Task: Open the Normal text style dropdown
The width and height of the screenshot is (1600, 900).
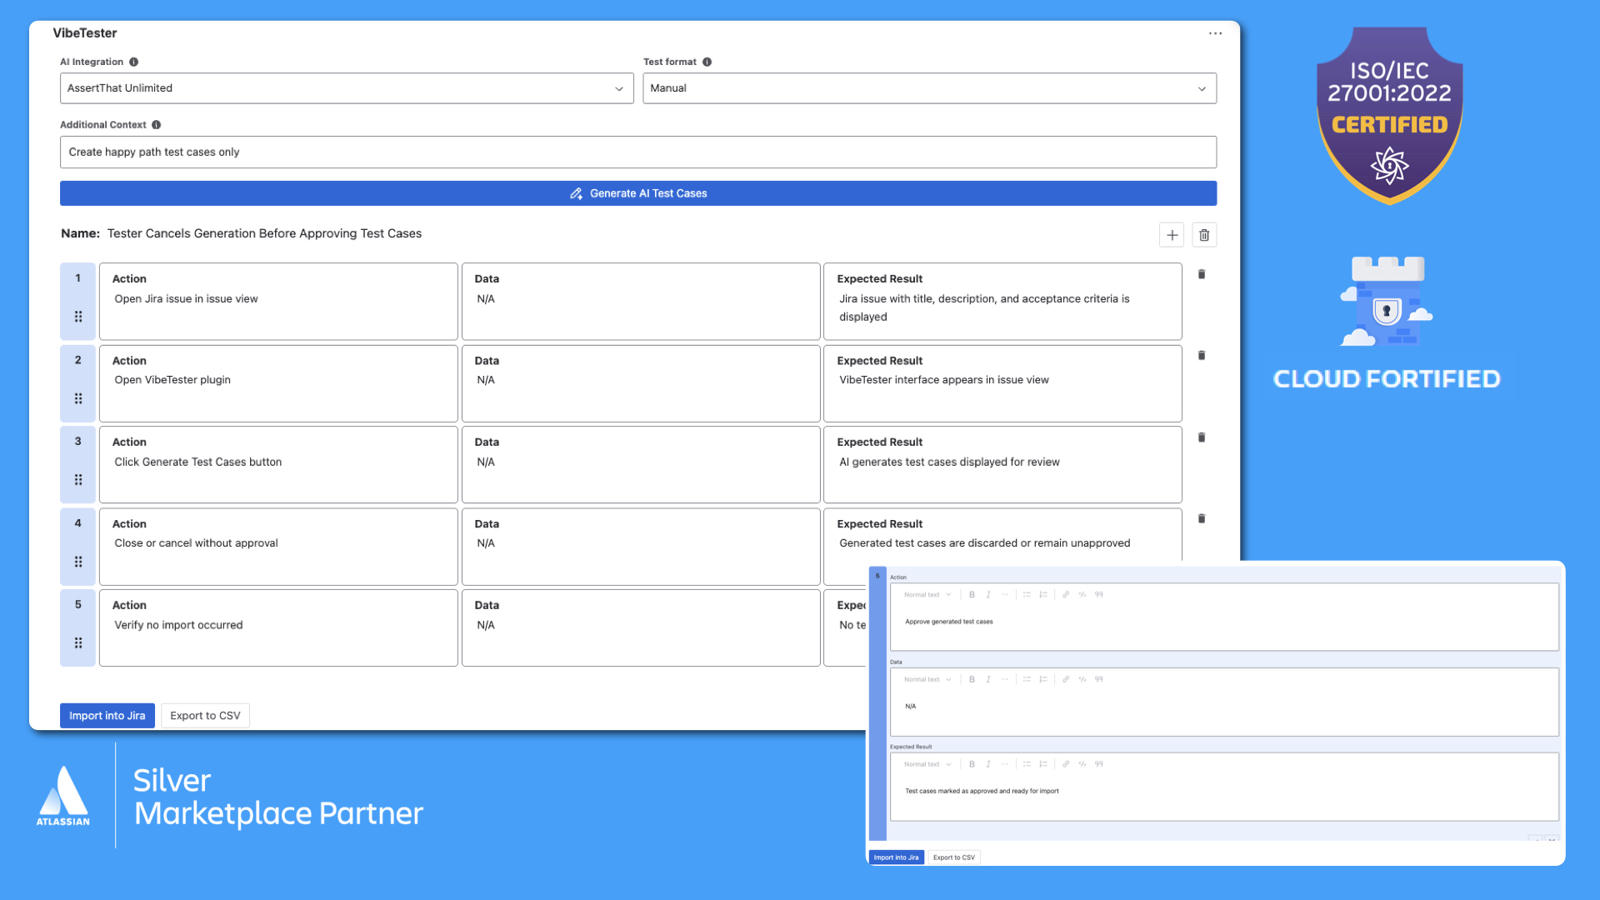Action: point(925,594)
